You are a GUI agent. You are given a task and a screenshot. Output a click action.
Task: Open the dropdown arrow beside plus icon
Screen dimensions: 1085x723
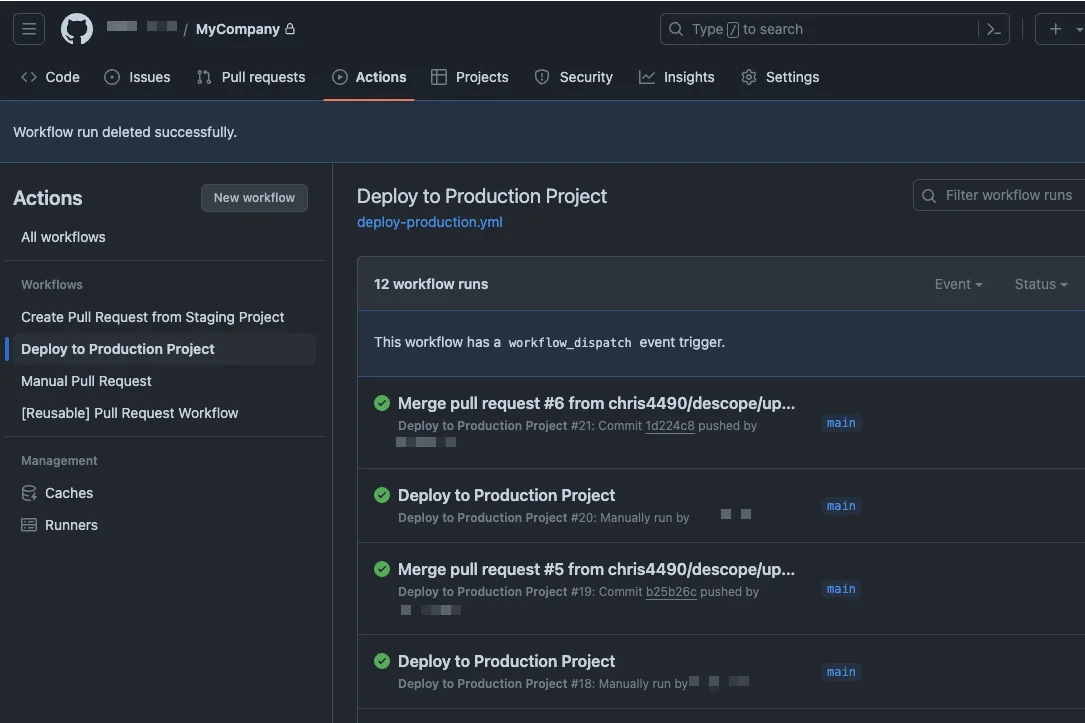point(1078,30)
